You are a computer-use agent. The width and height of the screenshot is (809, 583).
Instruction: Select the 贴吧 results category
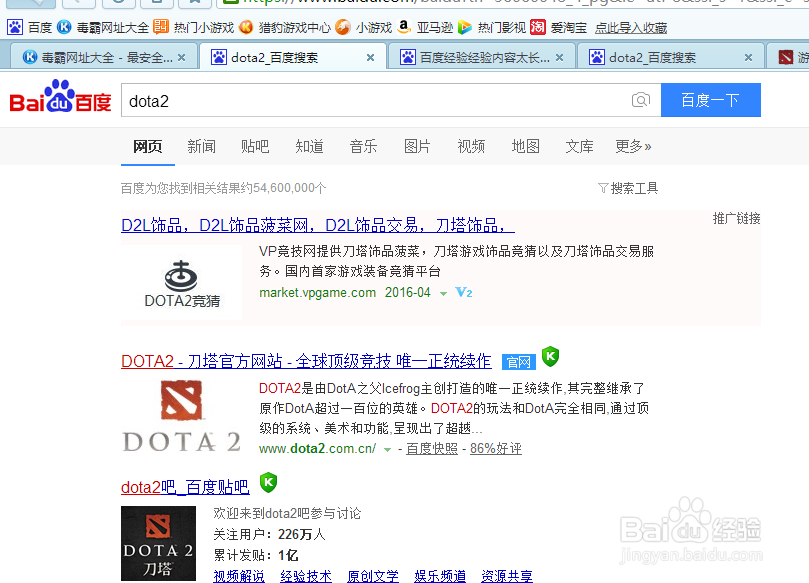pyautogui.click(x=255, y=147)
